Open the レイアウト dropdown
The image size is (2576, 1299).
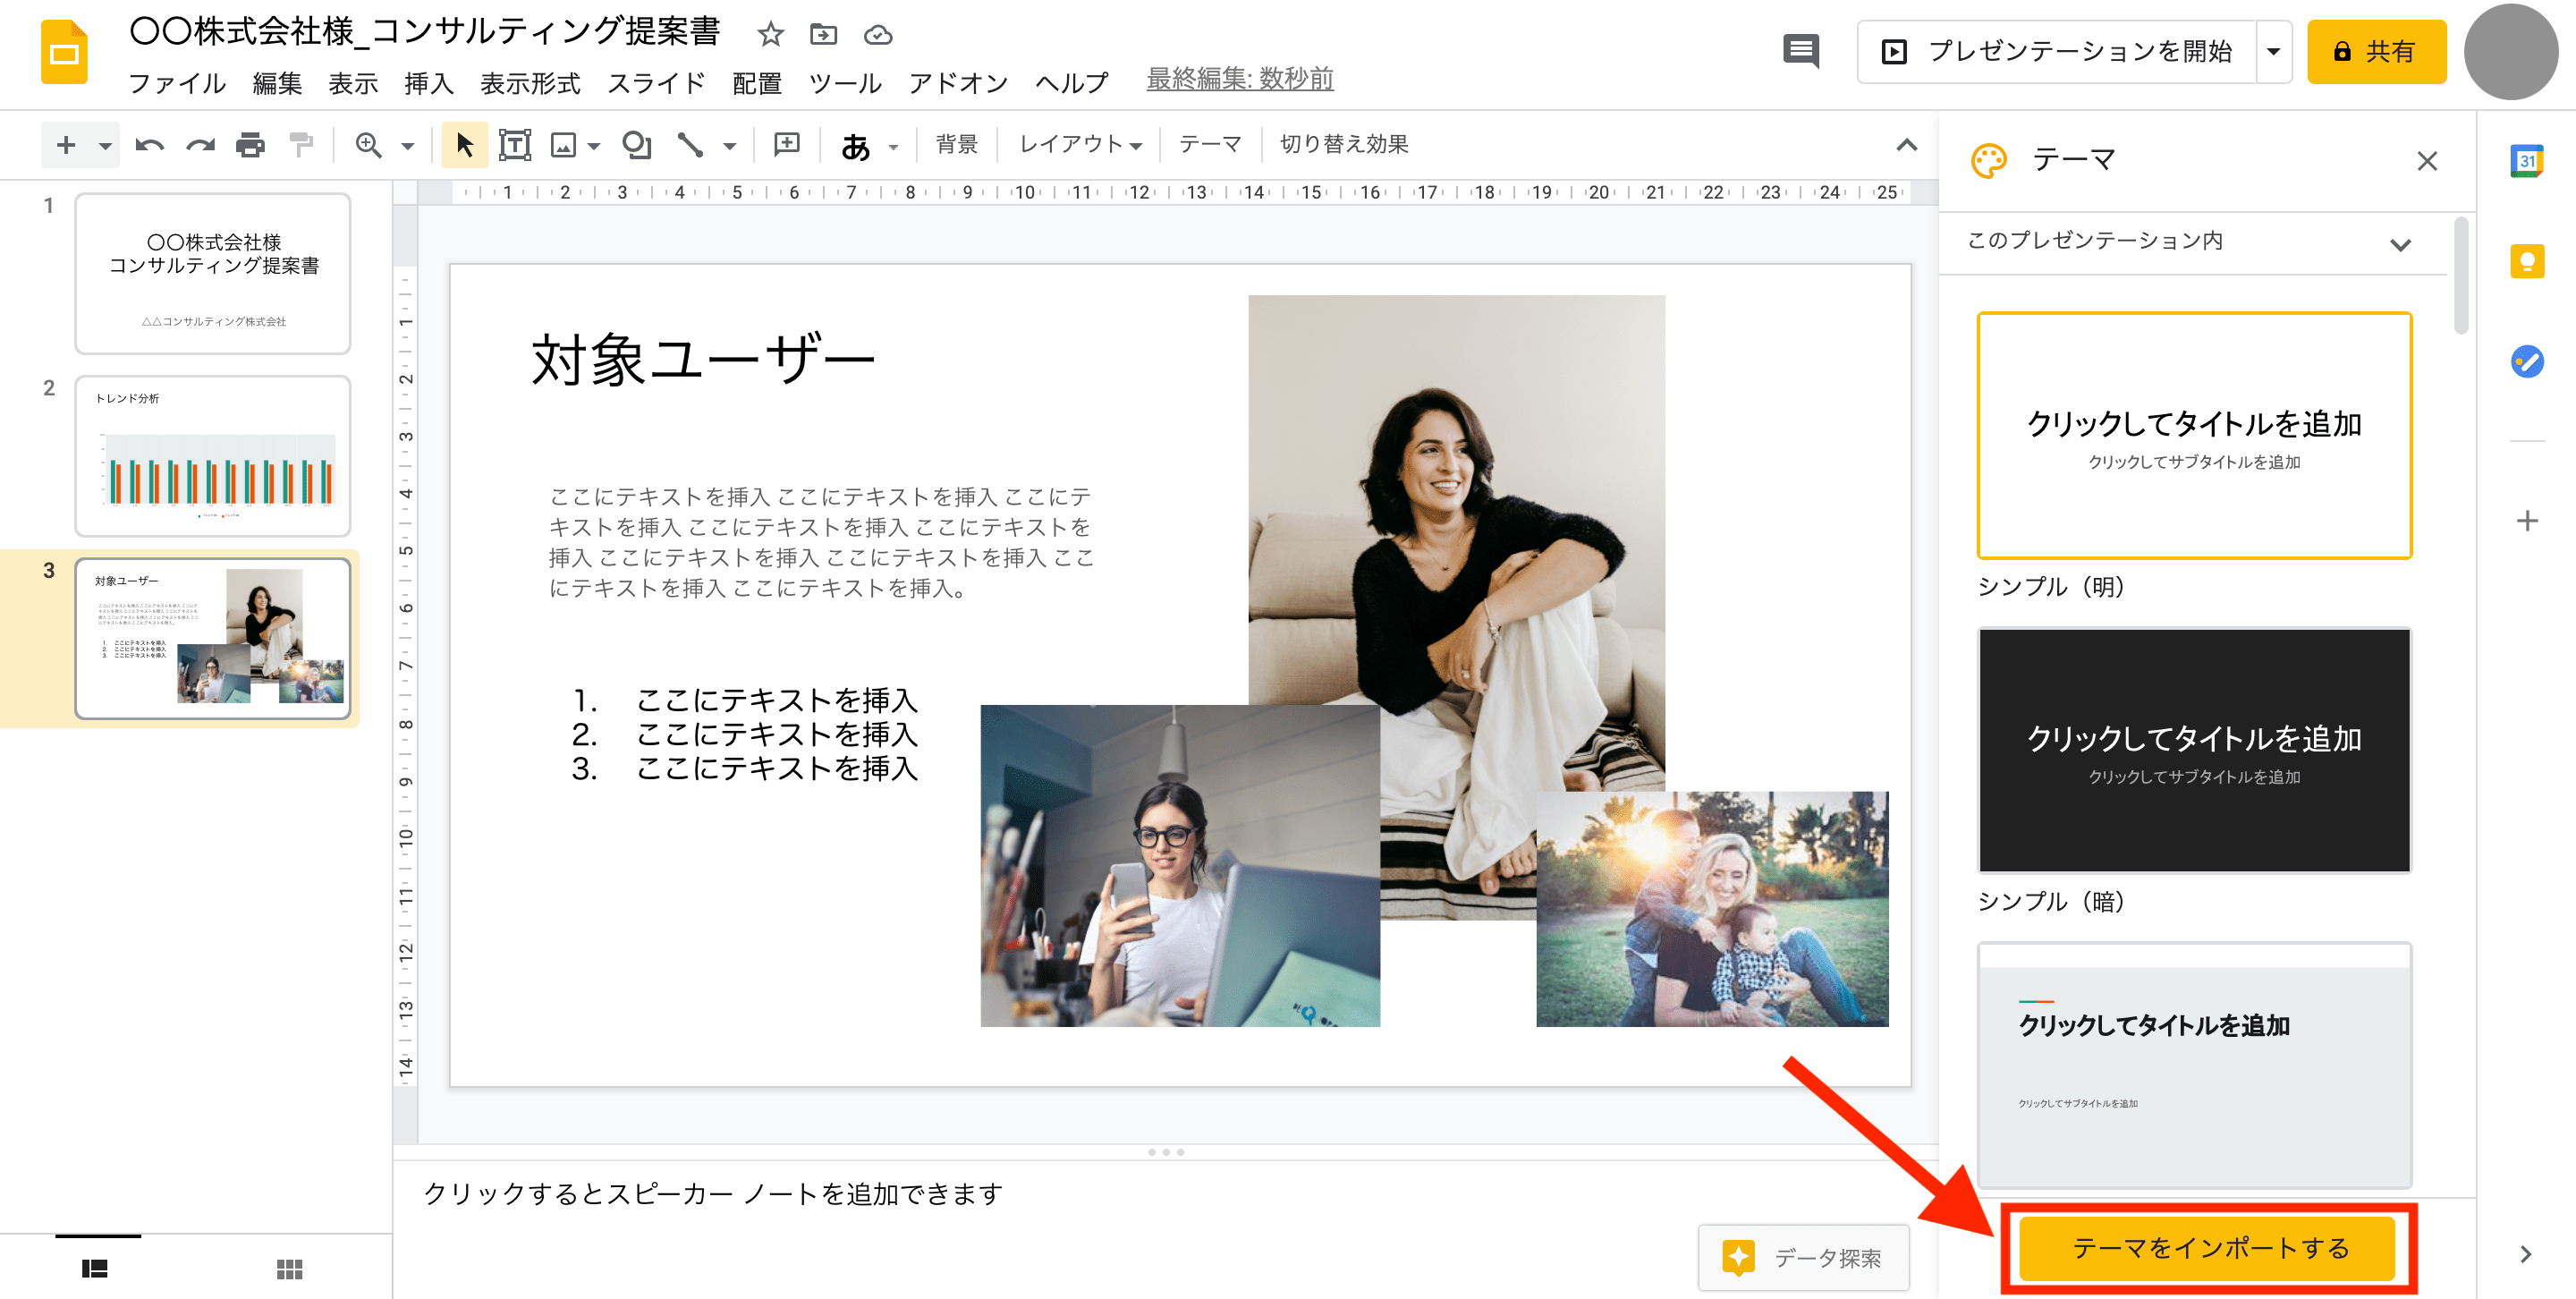(x=1079, y=145)
